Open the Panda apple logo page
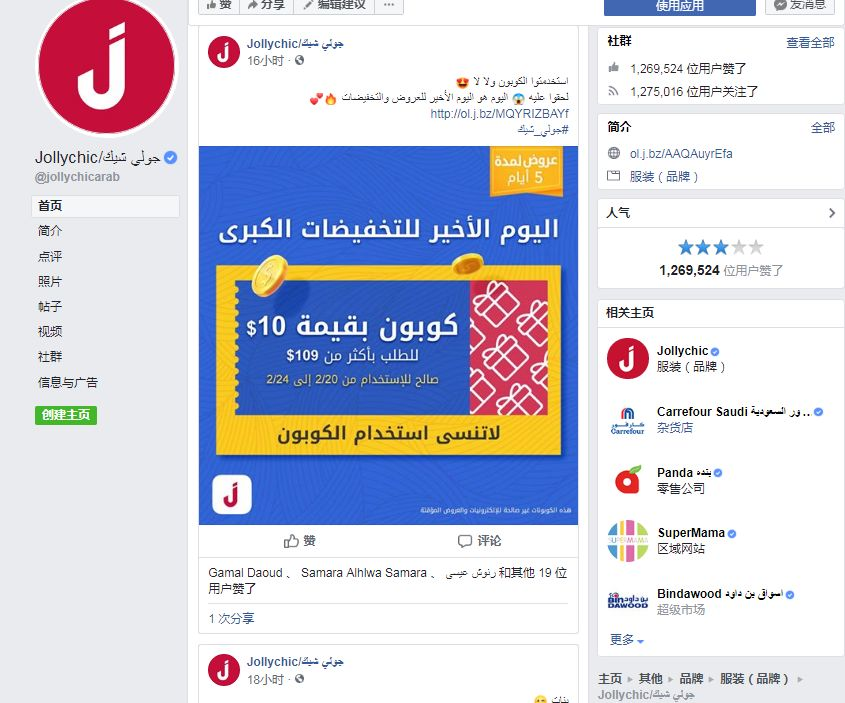The height and width of the screenshot is (703, 845). pyautogui.click(x=627, y=480)
